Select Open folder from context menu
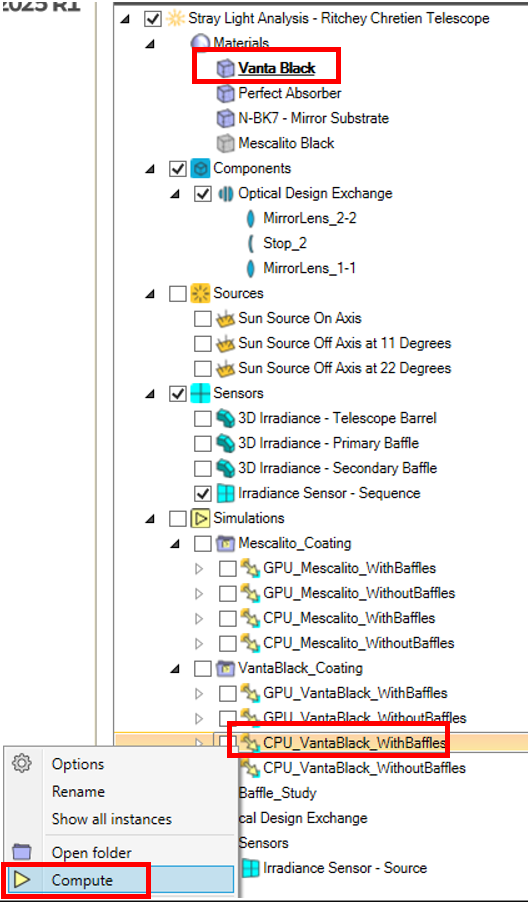Screen dimensions: 528x902 pyautogui.click(x=91, y=853)
